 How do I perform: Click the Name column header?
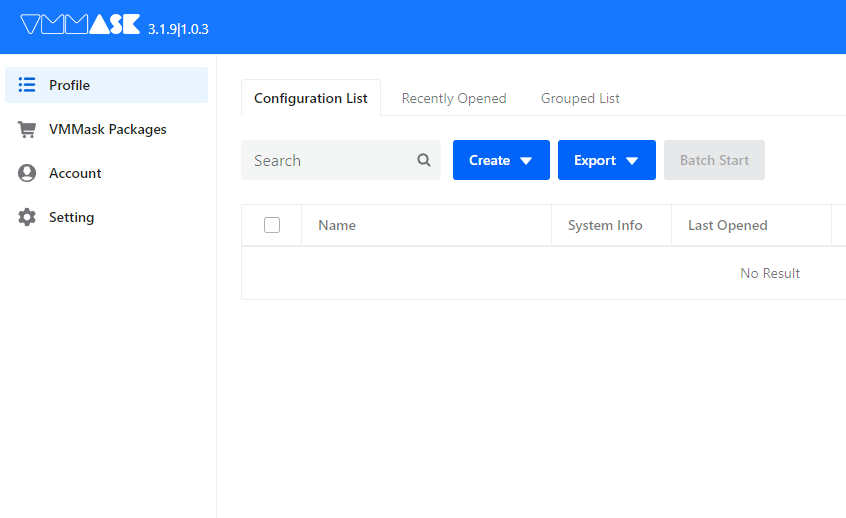pos(337,225)
